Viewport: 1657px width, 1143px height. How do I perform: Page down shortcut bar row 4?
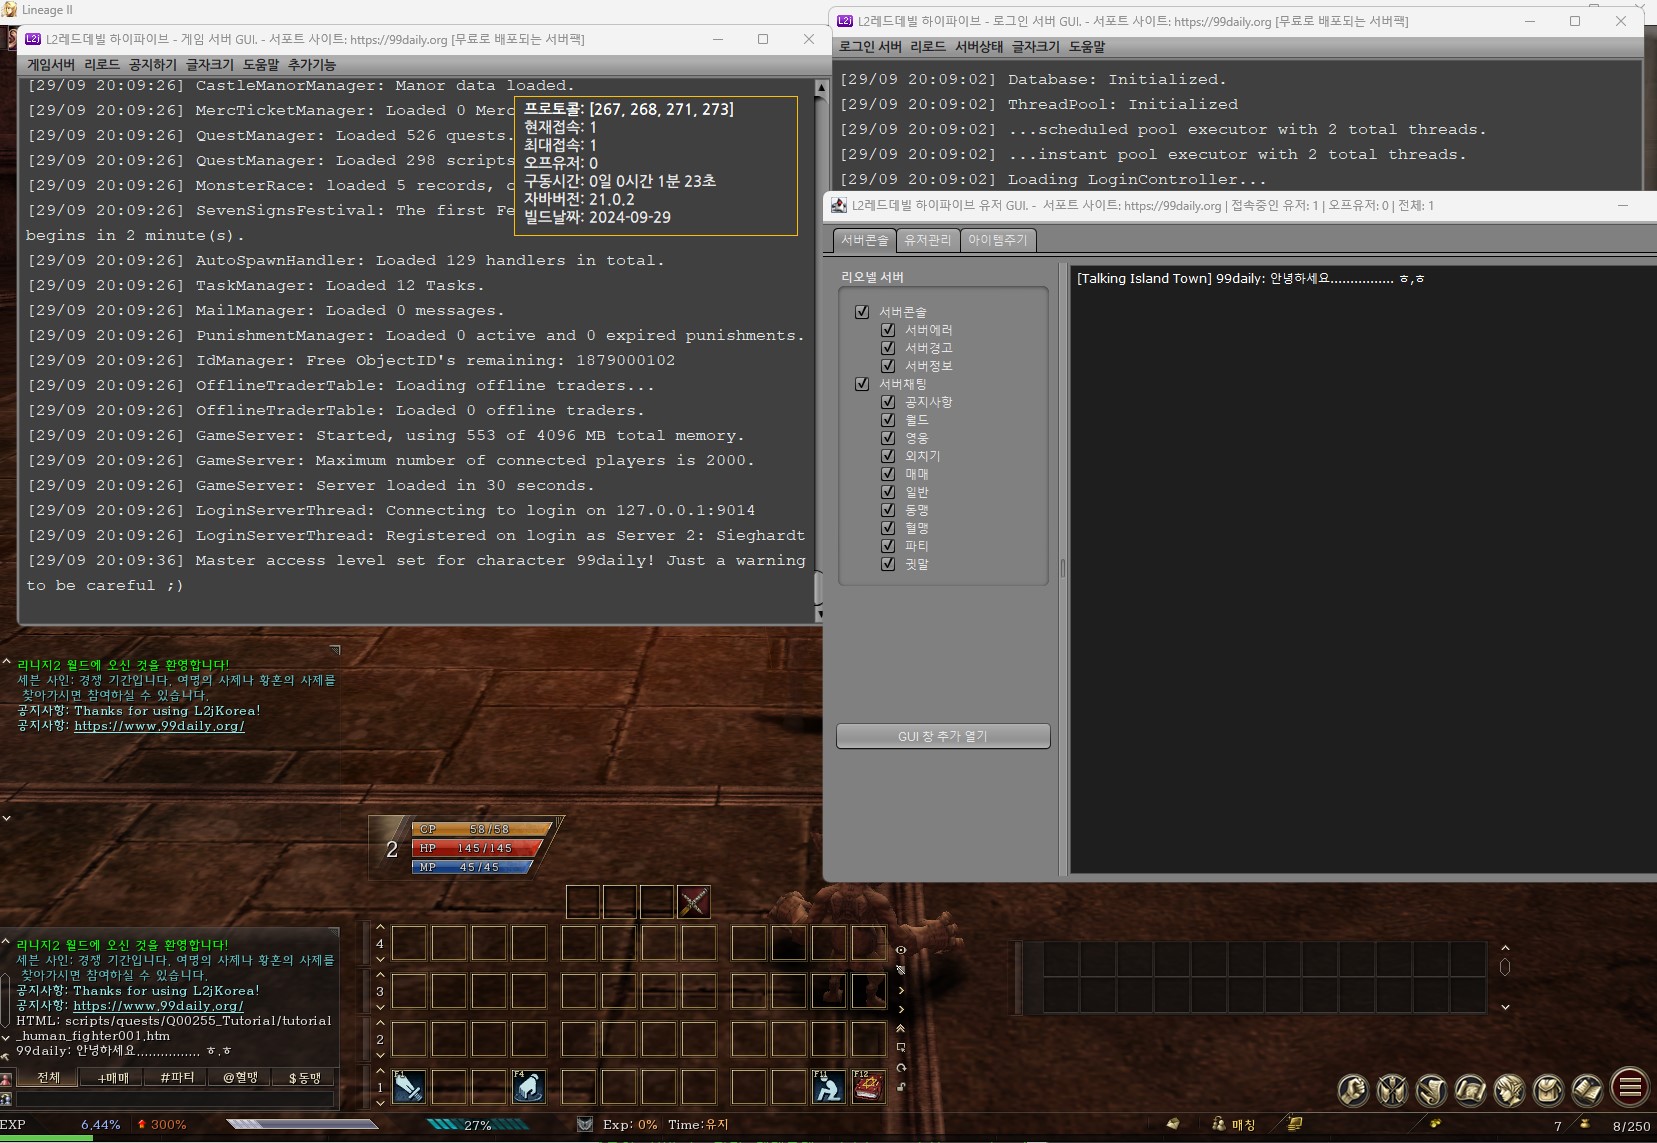coord(380,959)
